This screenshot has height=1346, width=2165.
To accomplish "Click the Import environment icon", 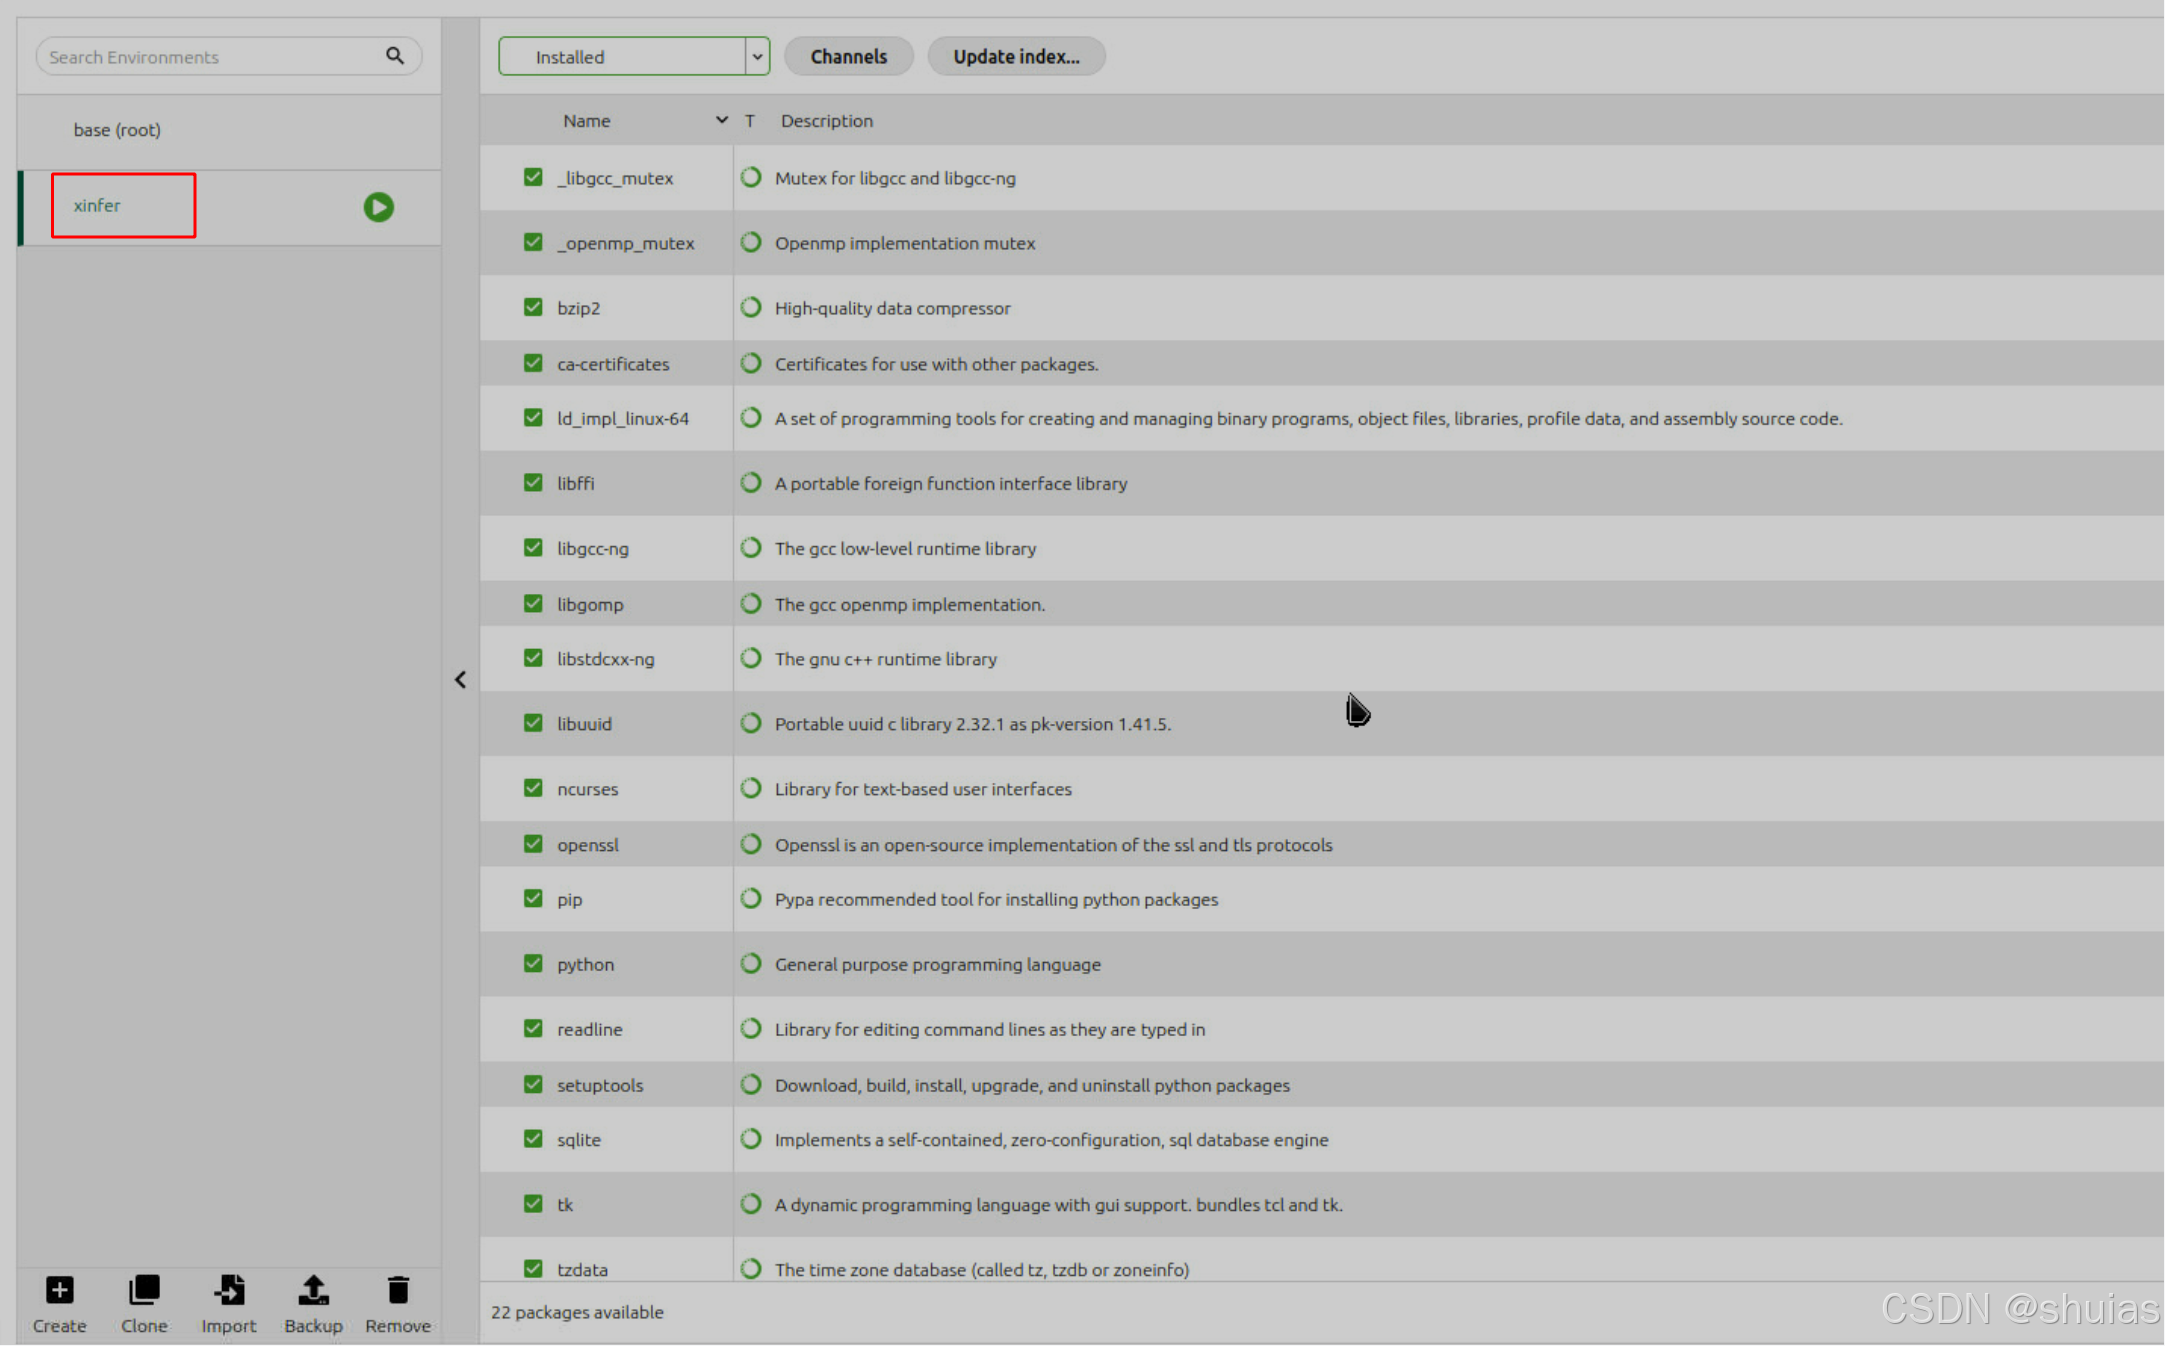I will [229, 1291].
